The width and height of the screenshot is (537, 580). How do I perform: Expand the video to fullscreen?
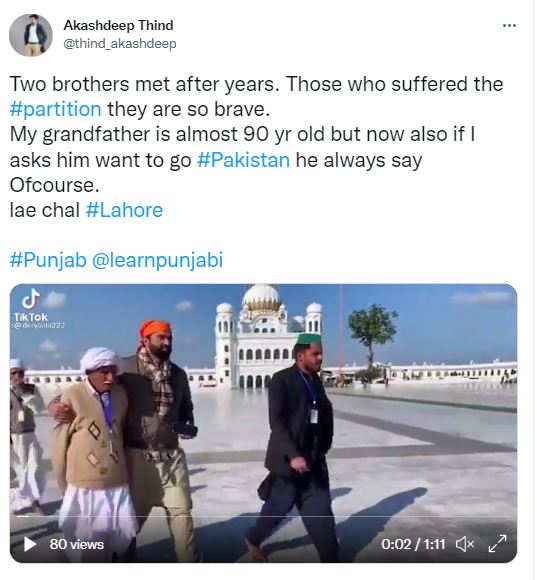point(497,544)
